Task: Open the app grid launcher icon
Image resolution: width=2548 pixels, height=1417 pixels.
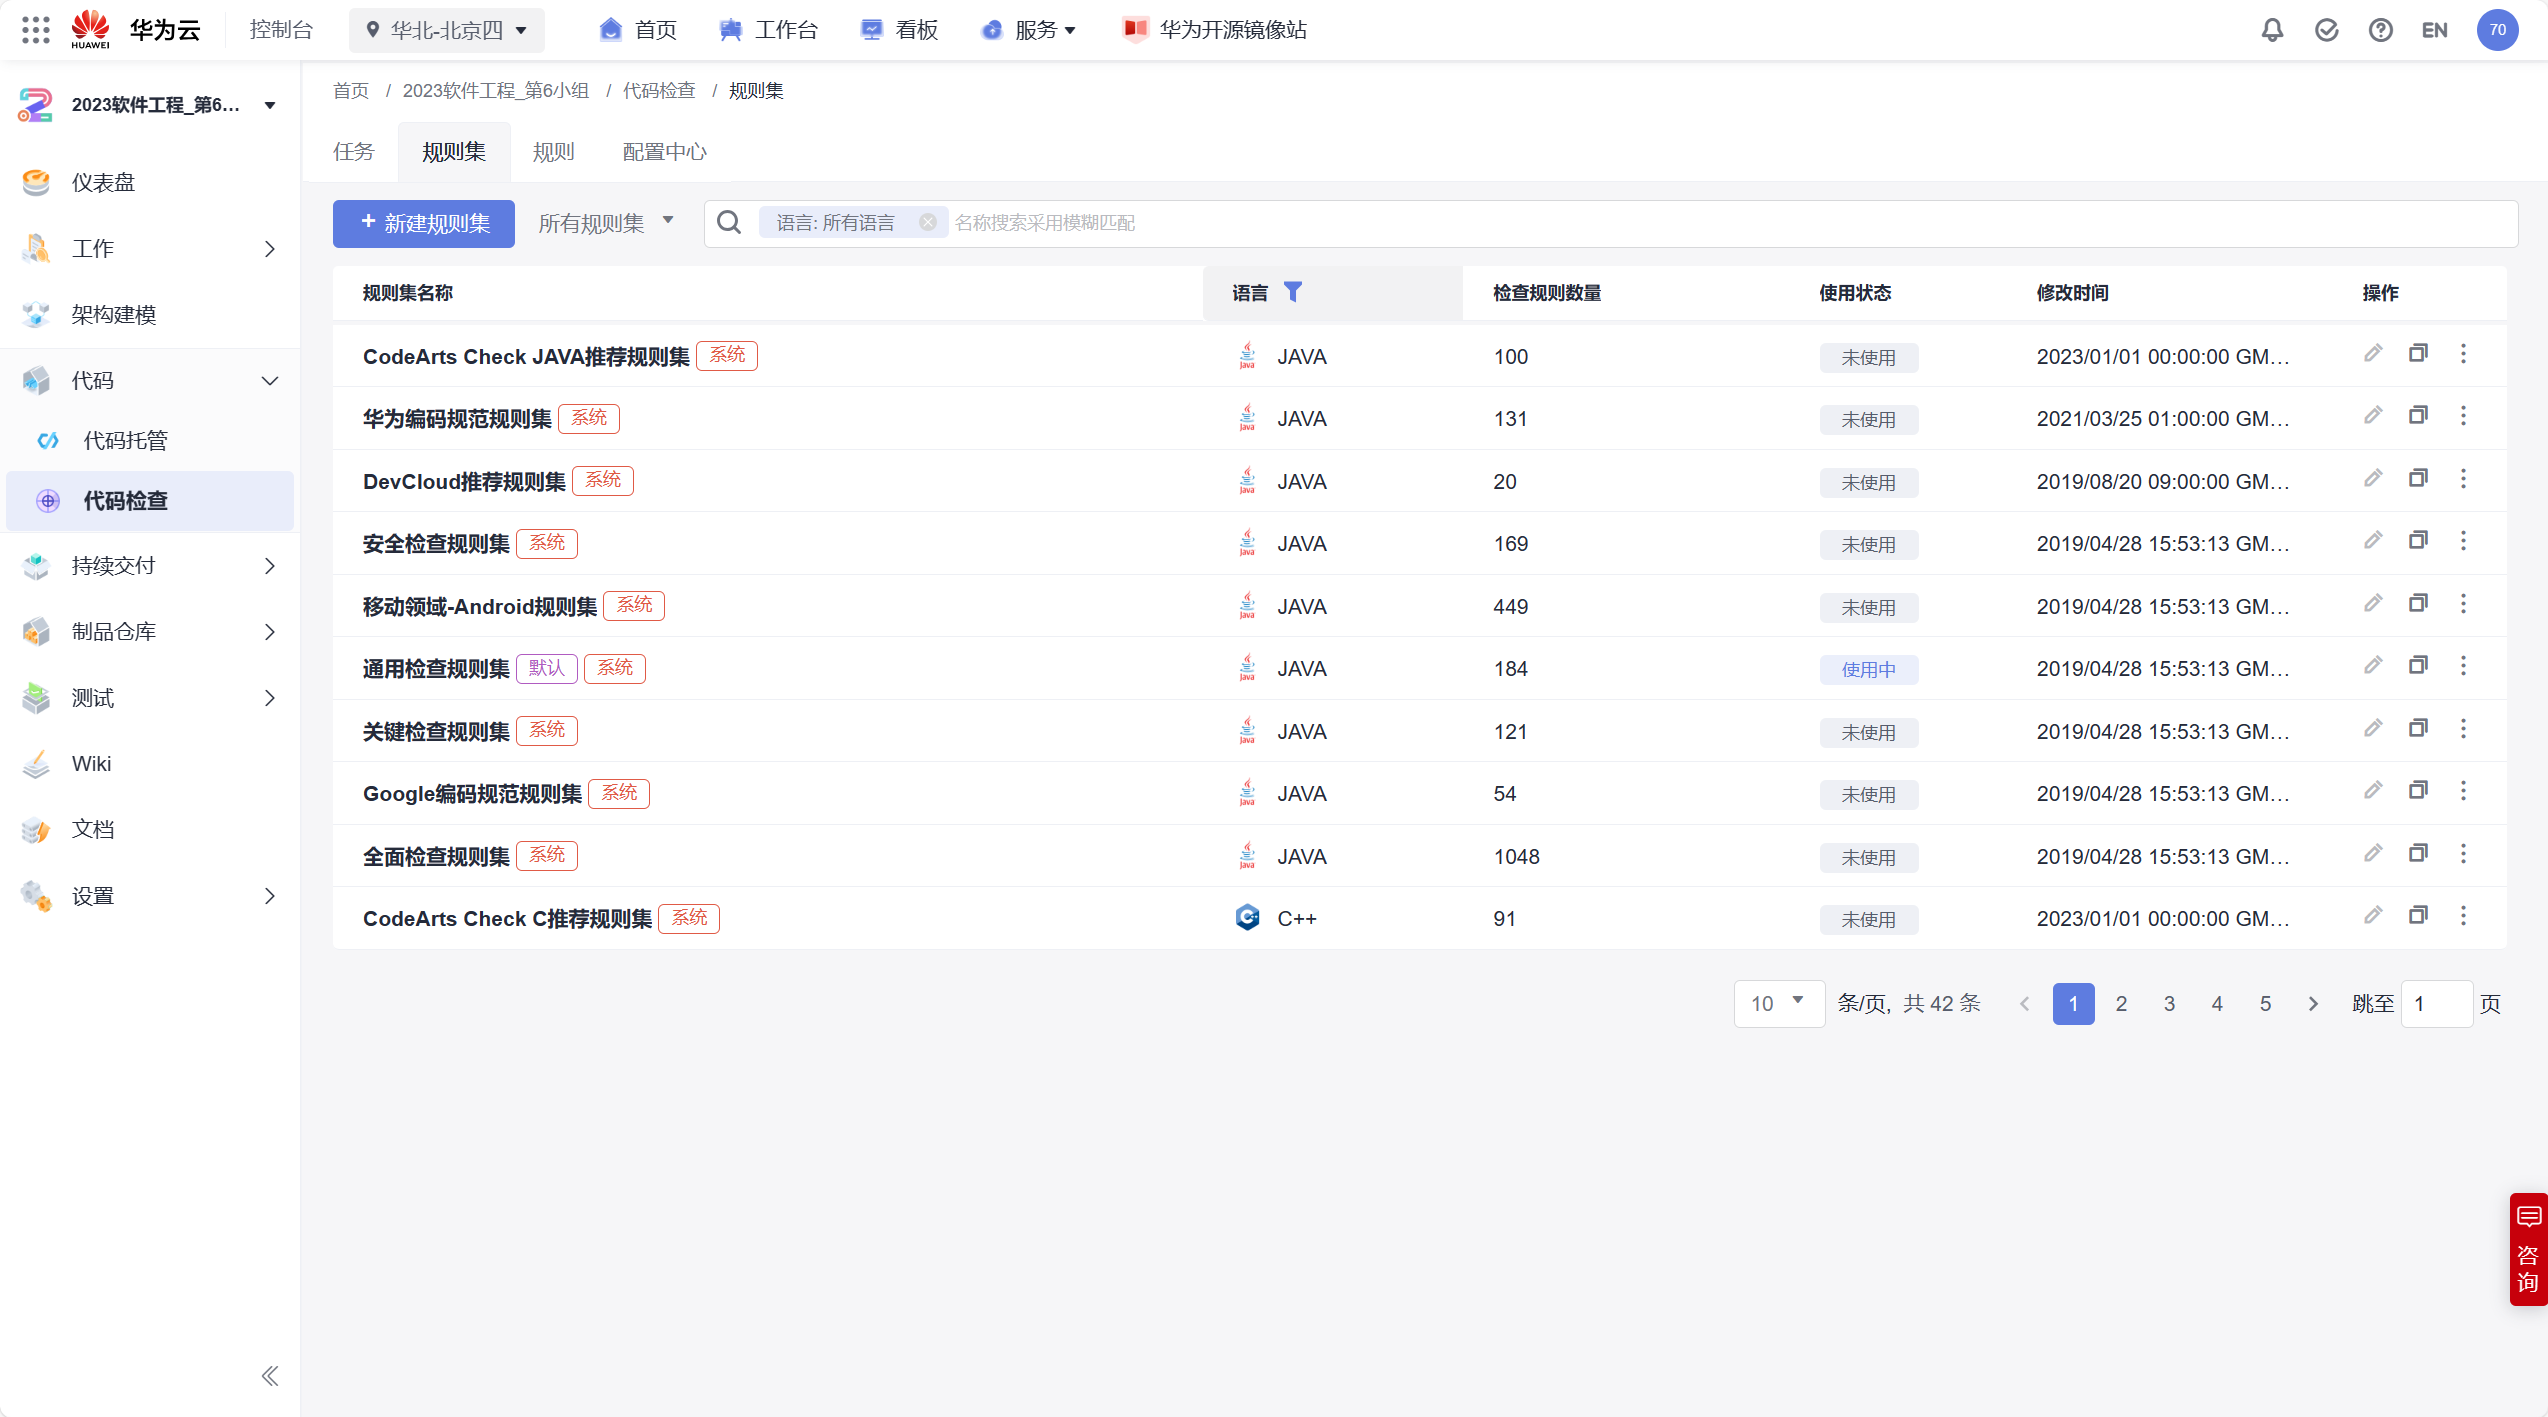Action: click(x=35, y=30)
